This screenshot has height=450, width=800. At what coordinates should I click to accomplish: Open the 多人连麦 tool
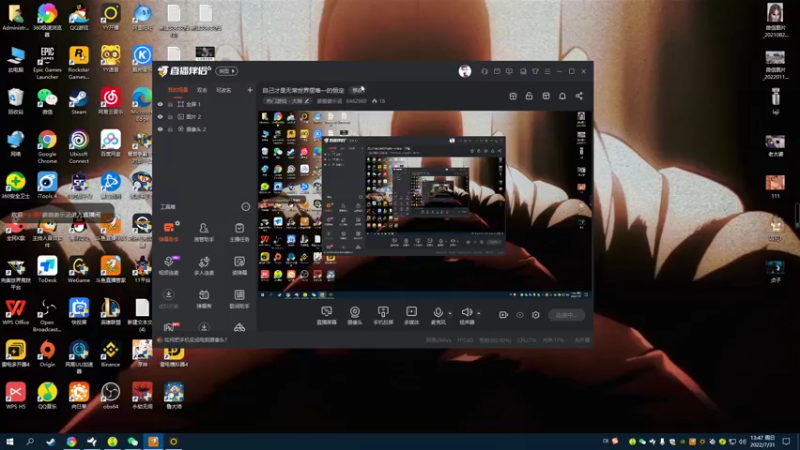point(204,265)
